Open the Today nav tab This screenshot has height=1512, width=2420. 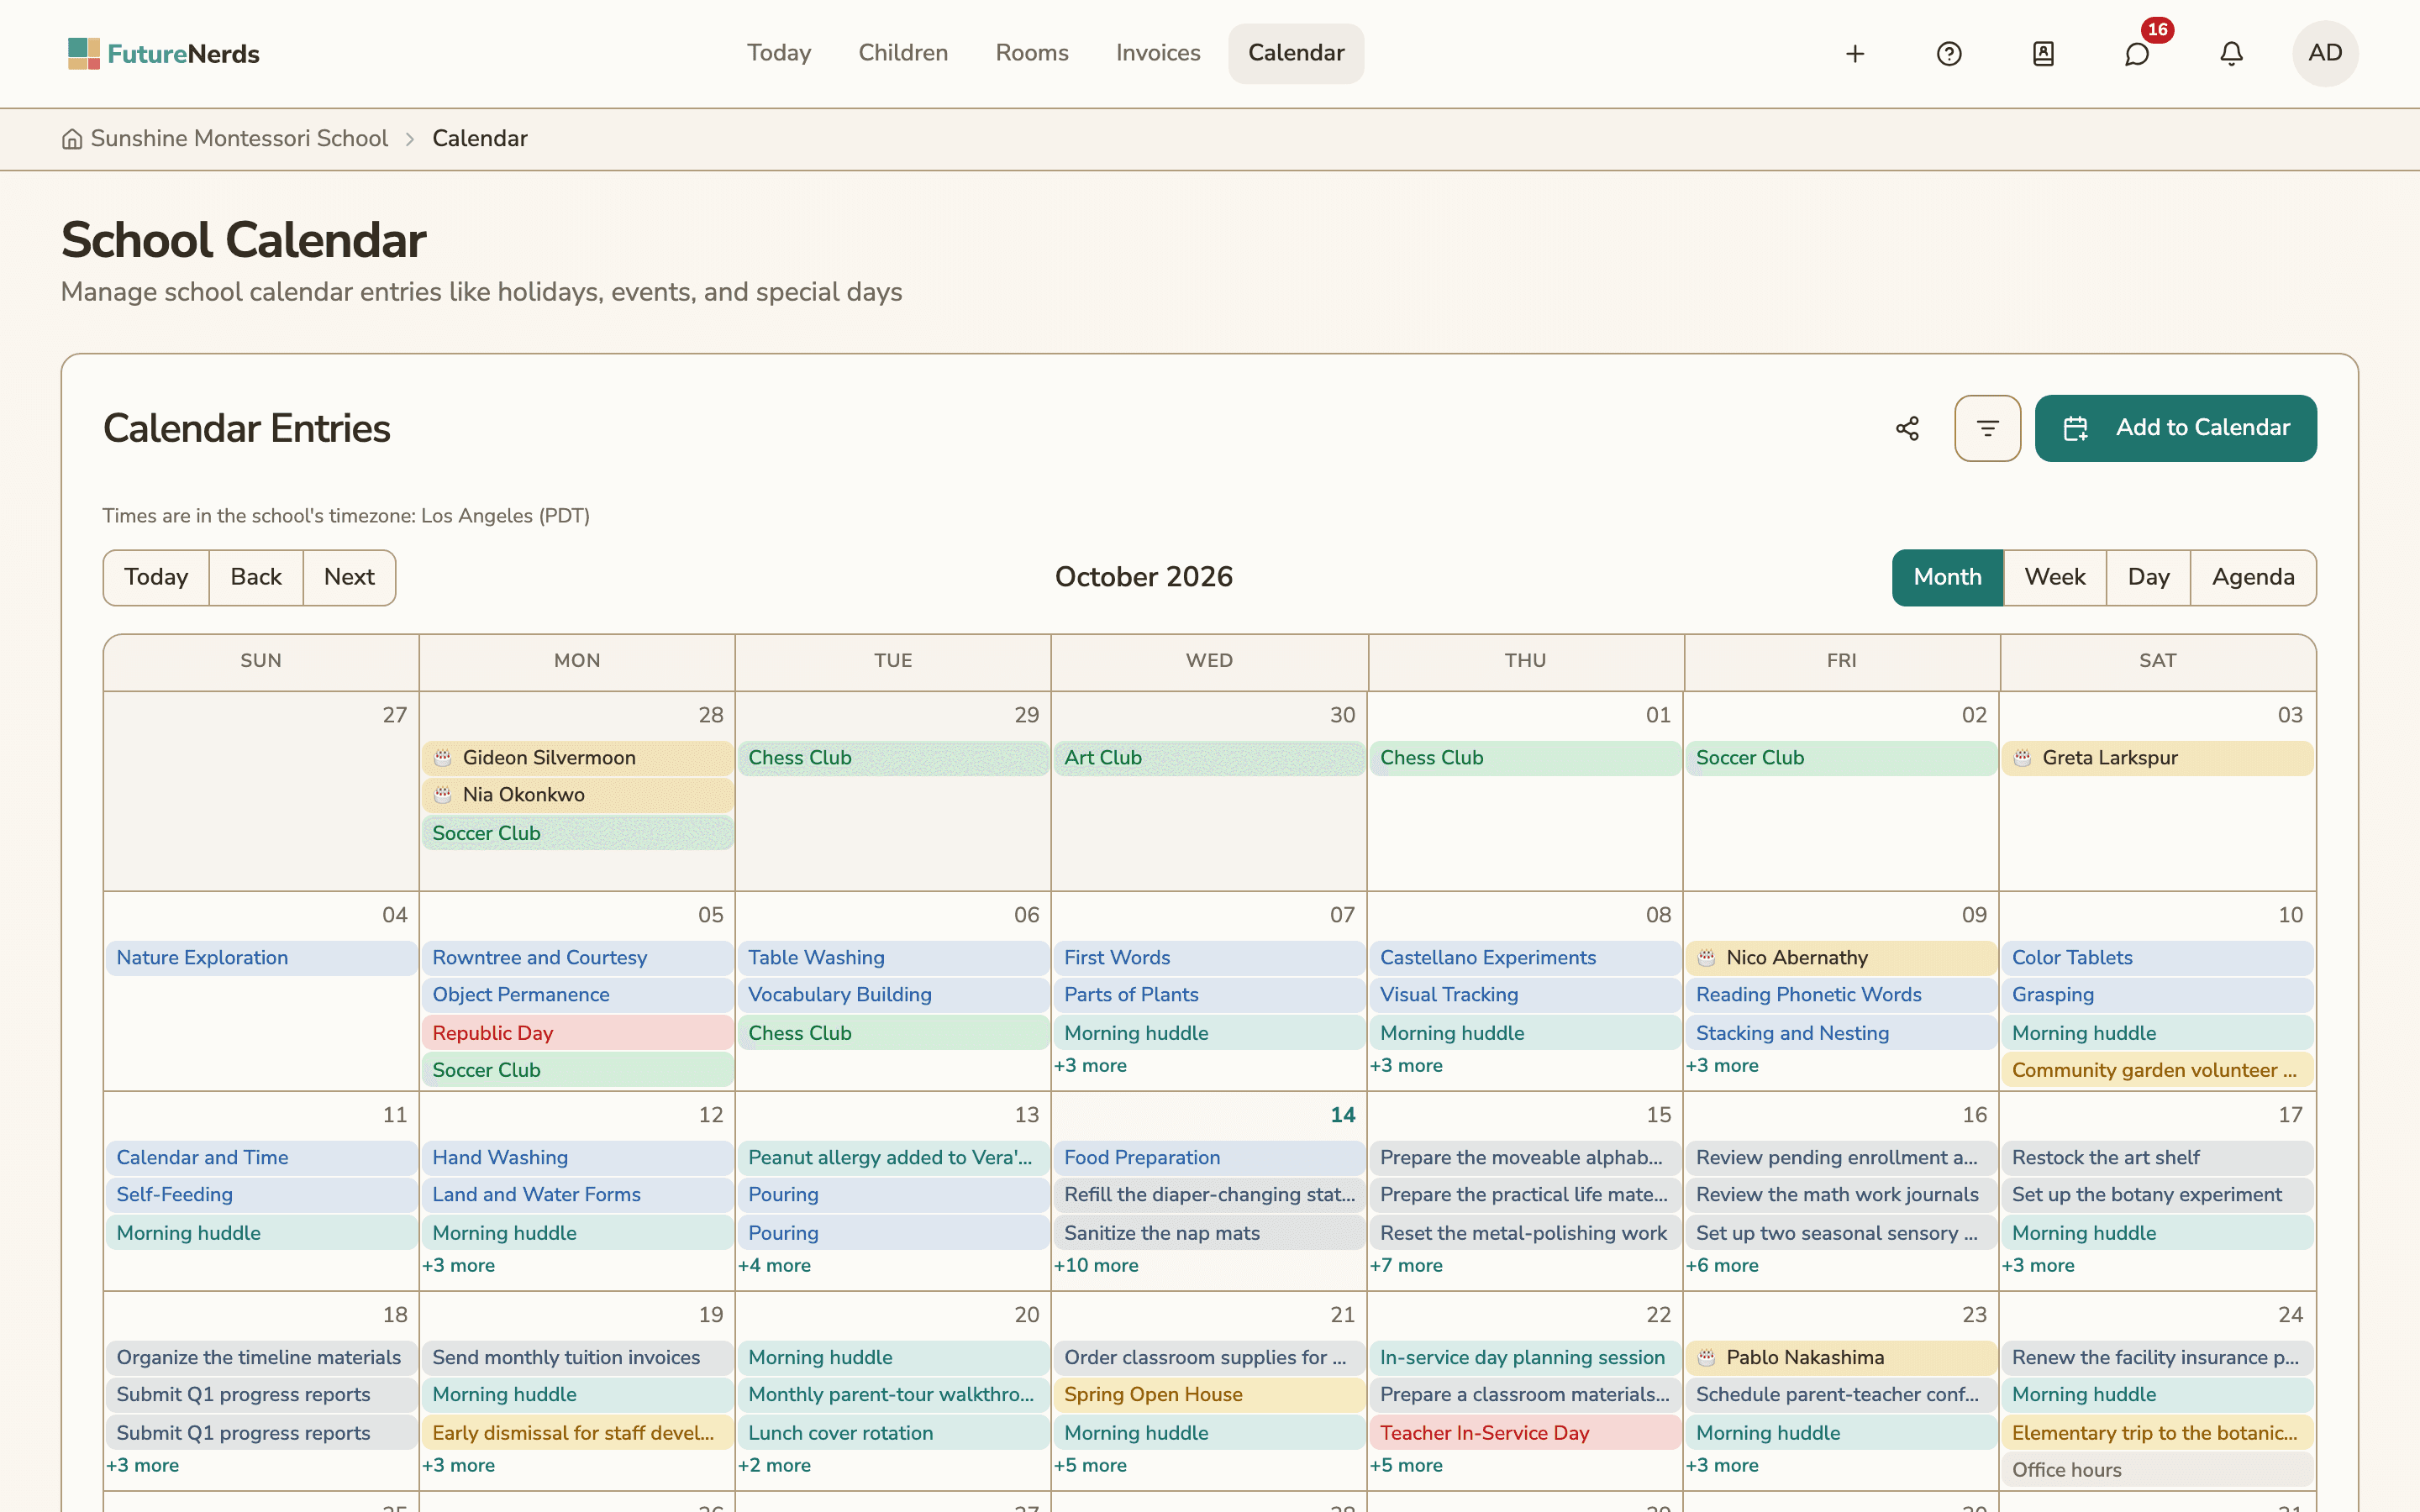[x=779, y=53]
